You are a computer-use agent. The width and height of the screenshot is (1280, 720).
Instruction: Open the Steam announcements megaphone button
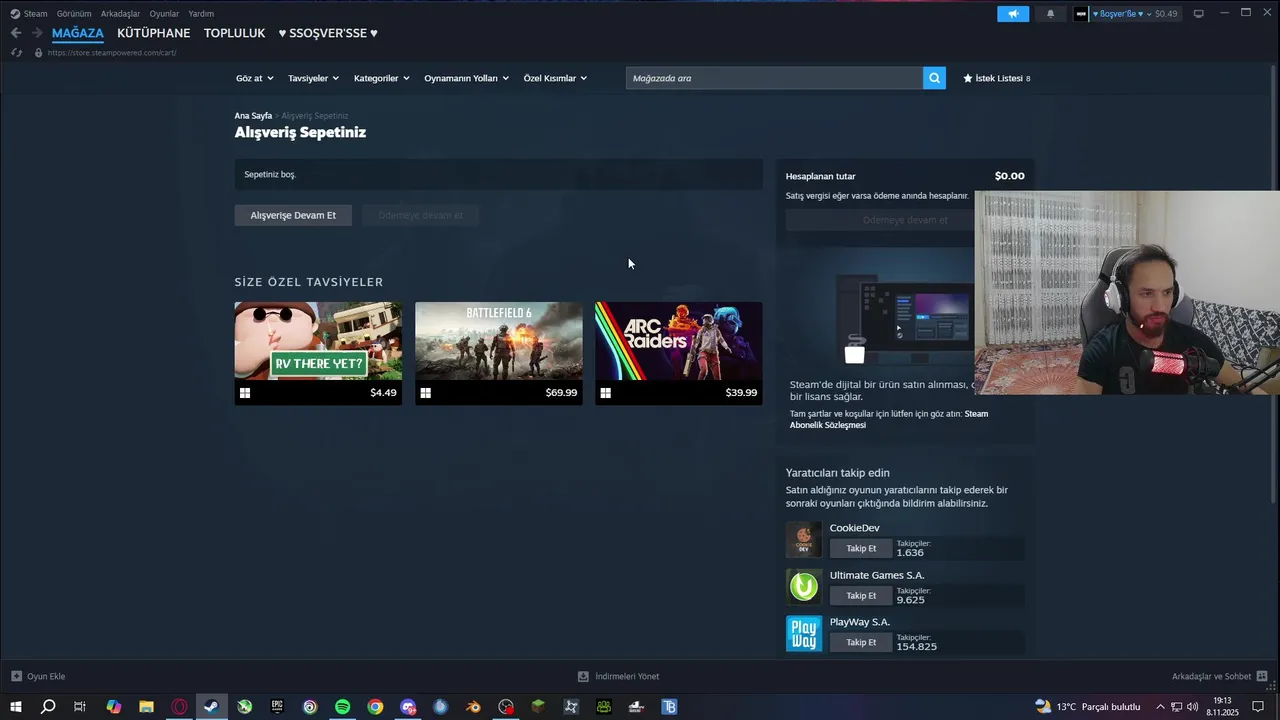(1013, 14)
